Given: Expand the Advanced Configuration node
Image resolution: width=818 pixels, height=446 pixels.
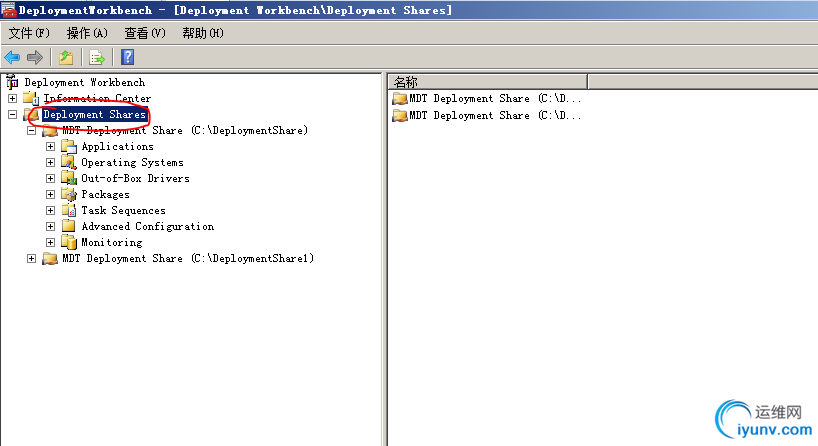Looking at the screenshot, I should tap(50, 226).
